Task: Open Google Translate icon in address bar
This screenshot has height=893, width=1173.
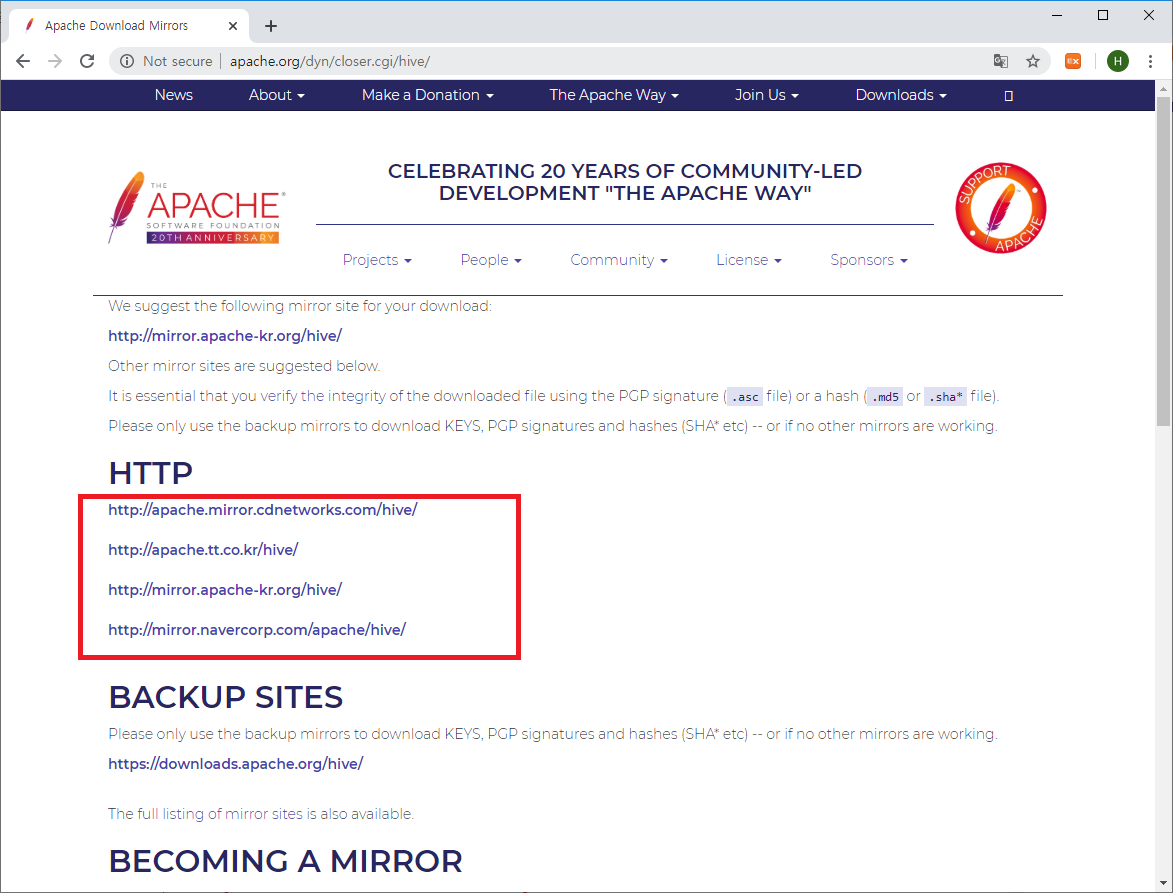Action: coord(1000,61)
